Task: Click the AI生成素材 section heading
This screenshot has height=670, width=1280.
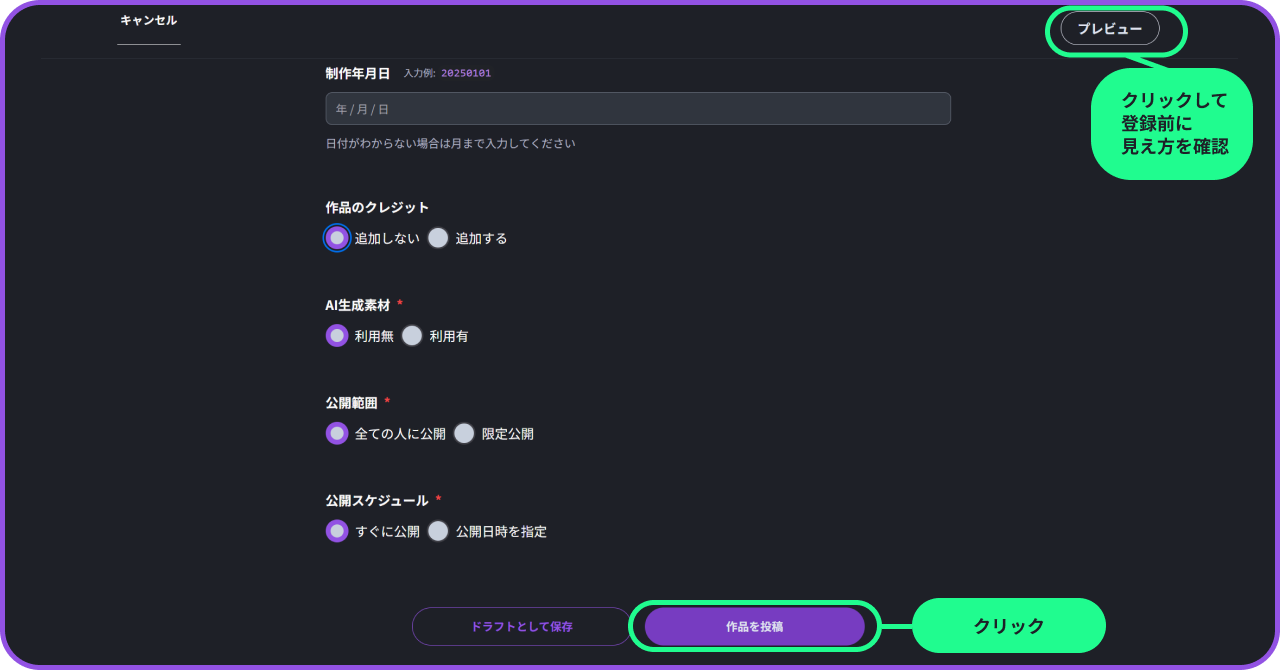Action: pos(357,305)
